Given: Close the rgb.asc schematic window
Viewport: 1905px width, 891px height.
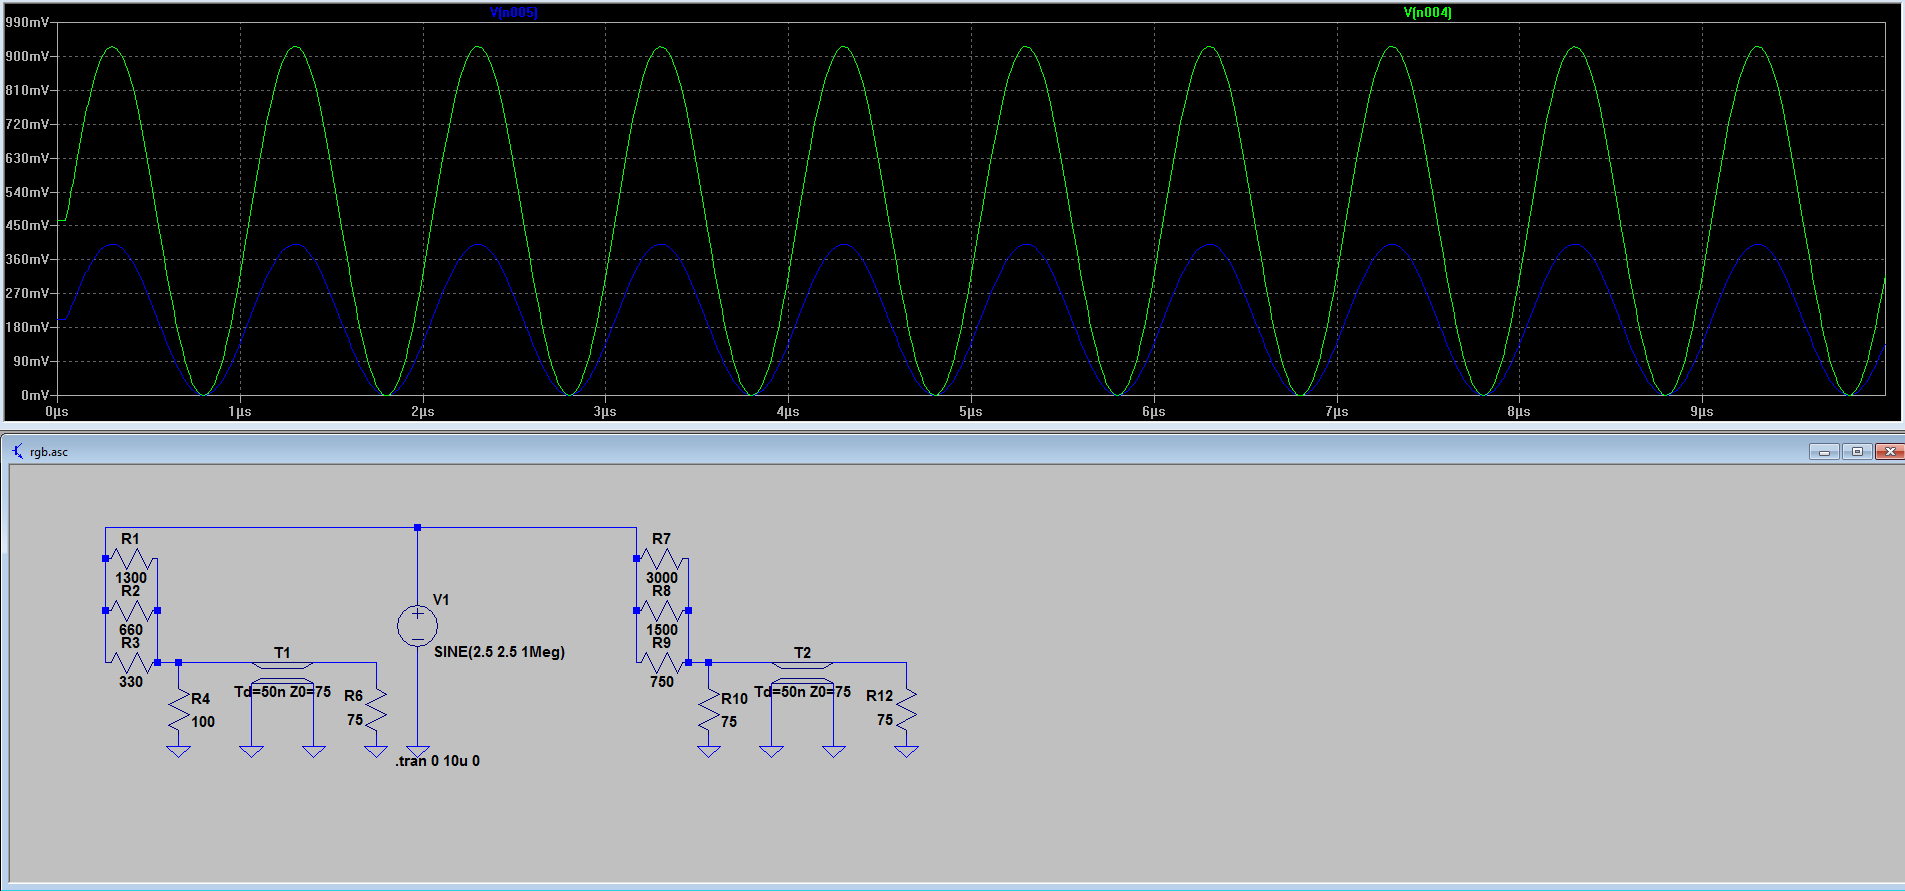Looking at the screenshot, I should (1889, 452).
